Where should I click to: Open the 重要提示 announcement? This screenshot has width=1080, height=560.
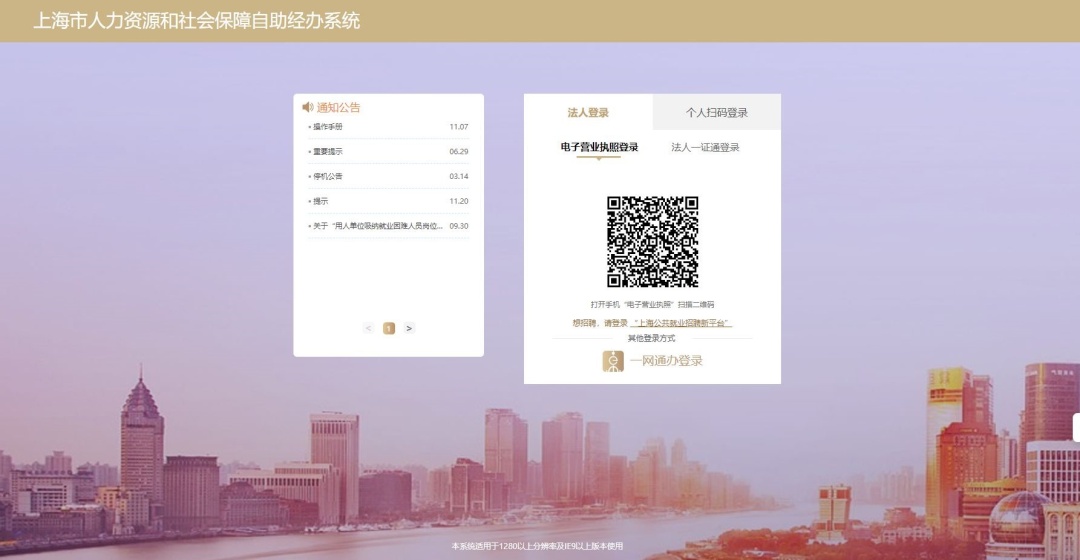pos(327,152)
